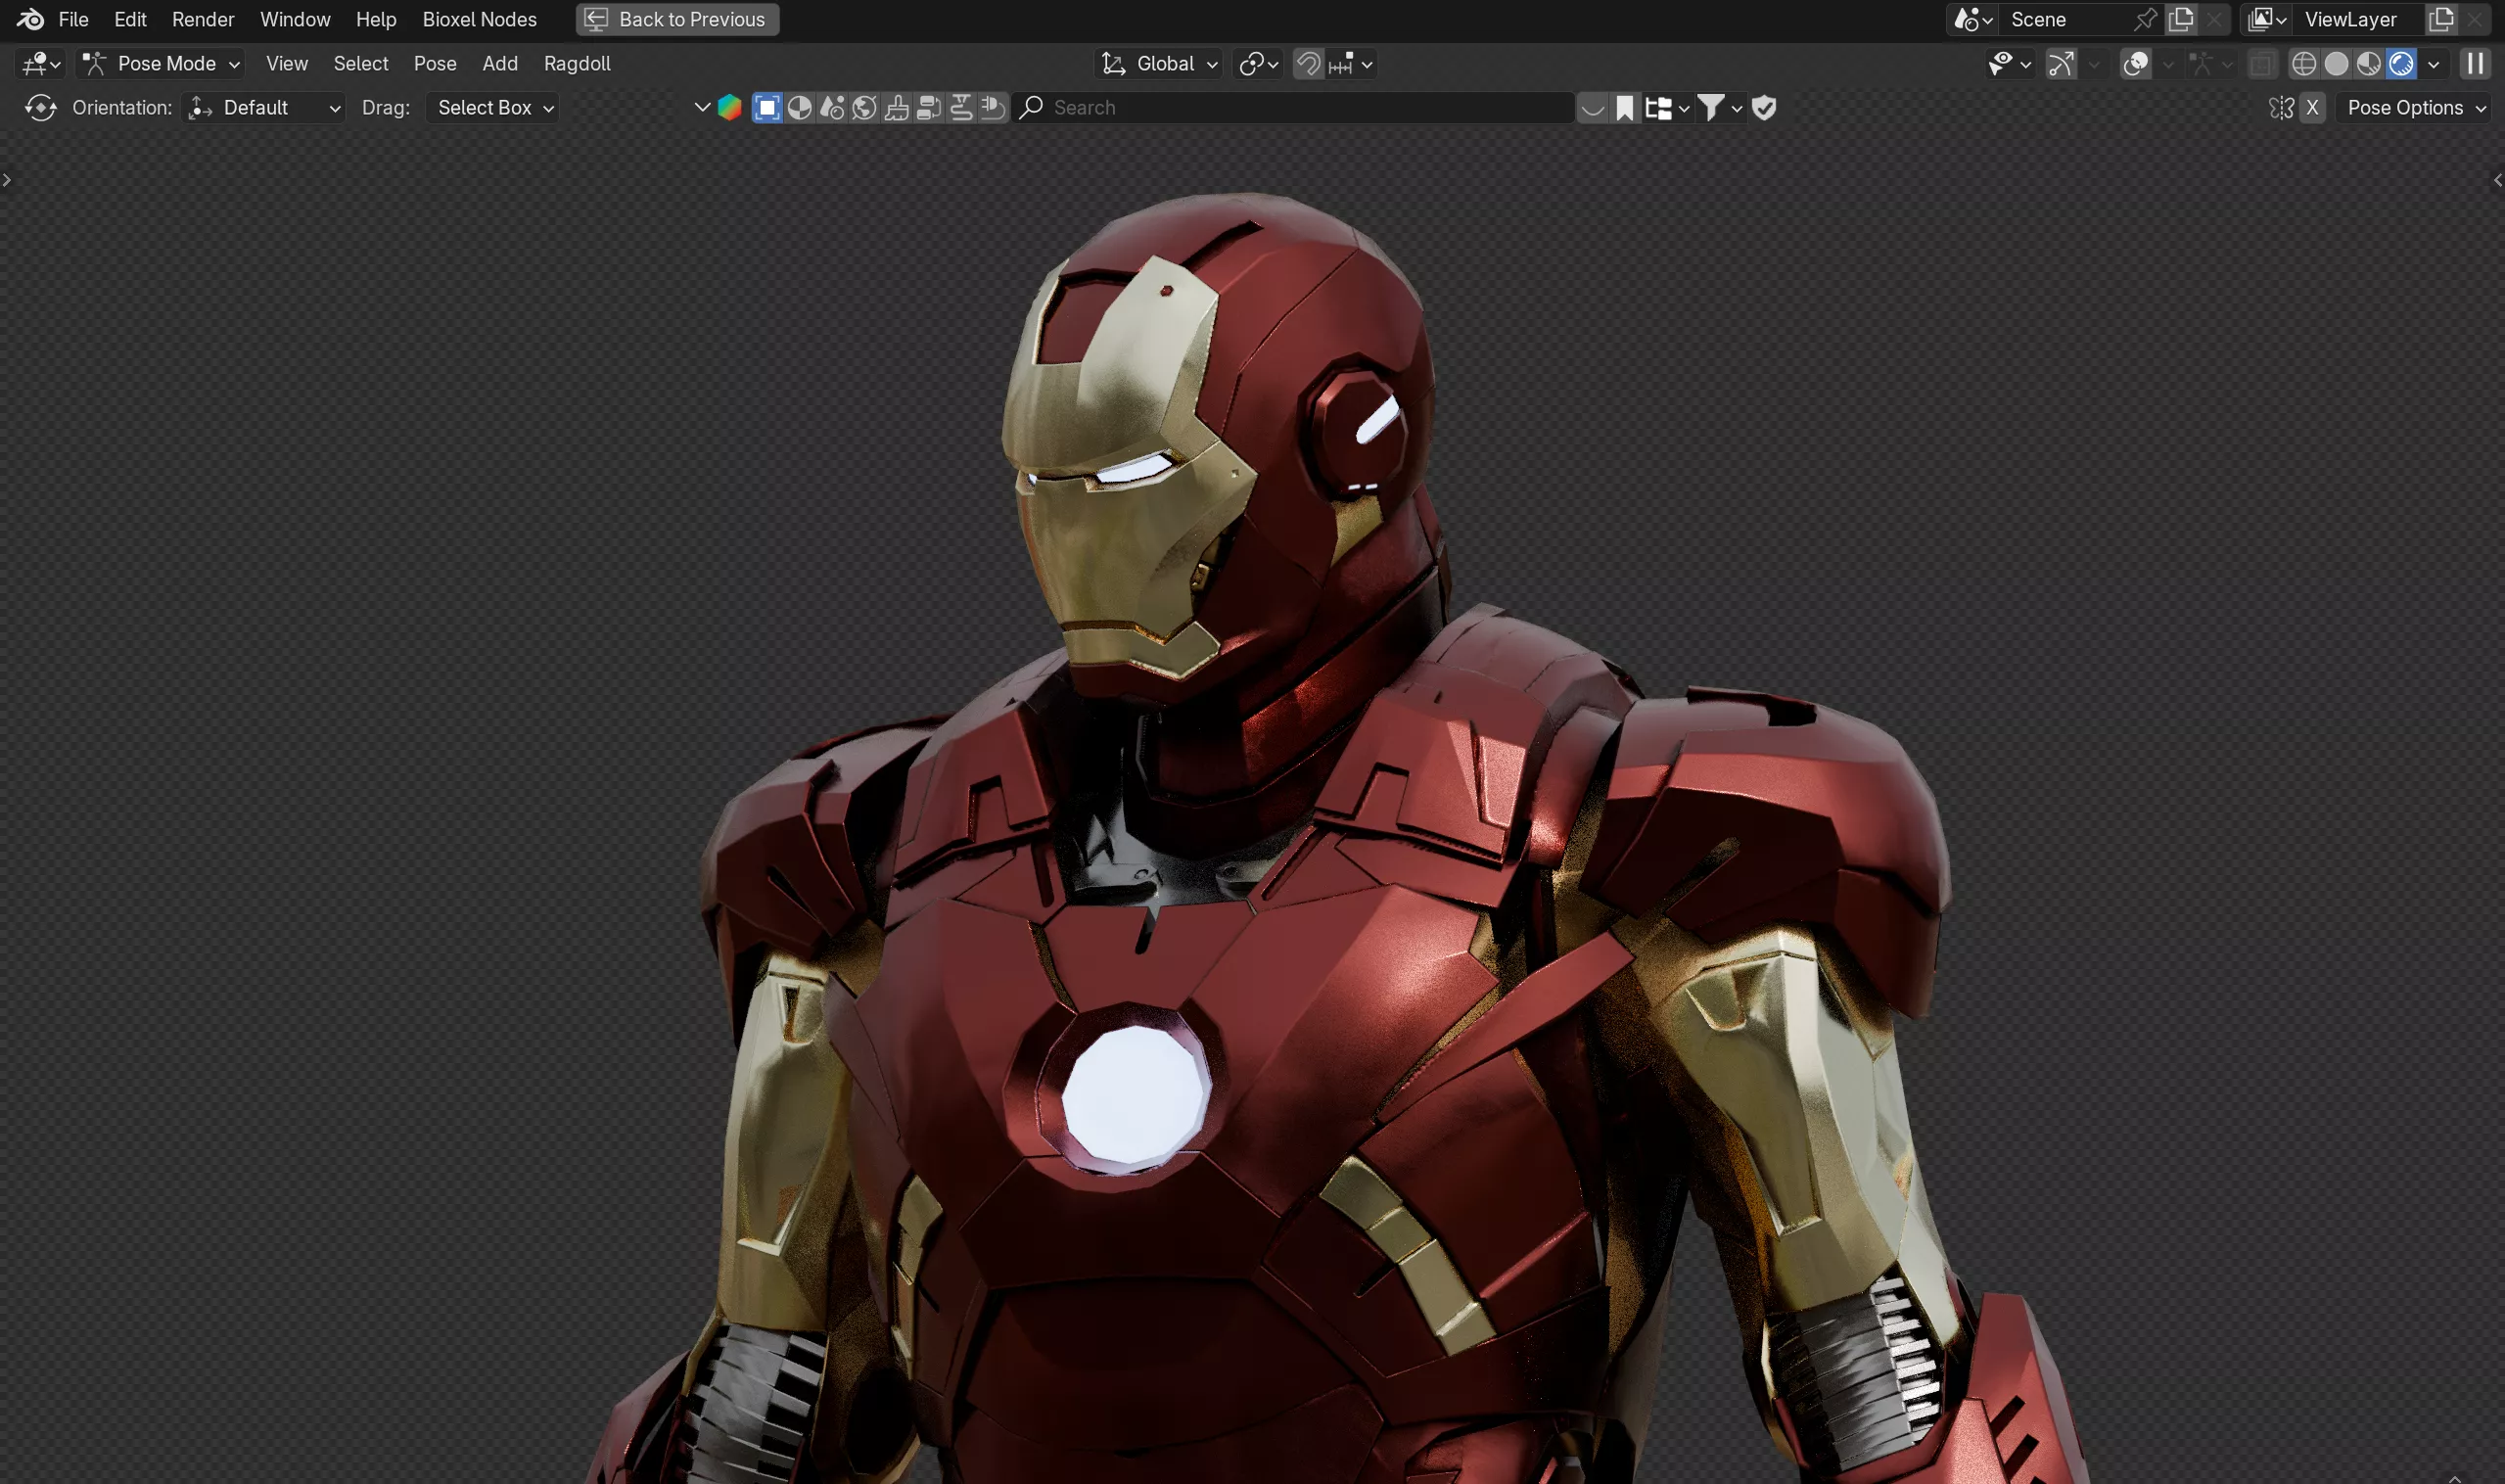The height and width of the screenshot is (1484, 2505).
Task: Click the new scene duplicate icon
Action: (x=2181, y=19)
